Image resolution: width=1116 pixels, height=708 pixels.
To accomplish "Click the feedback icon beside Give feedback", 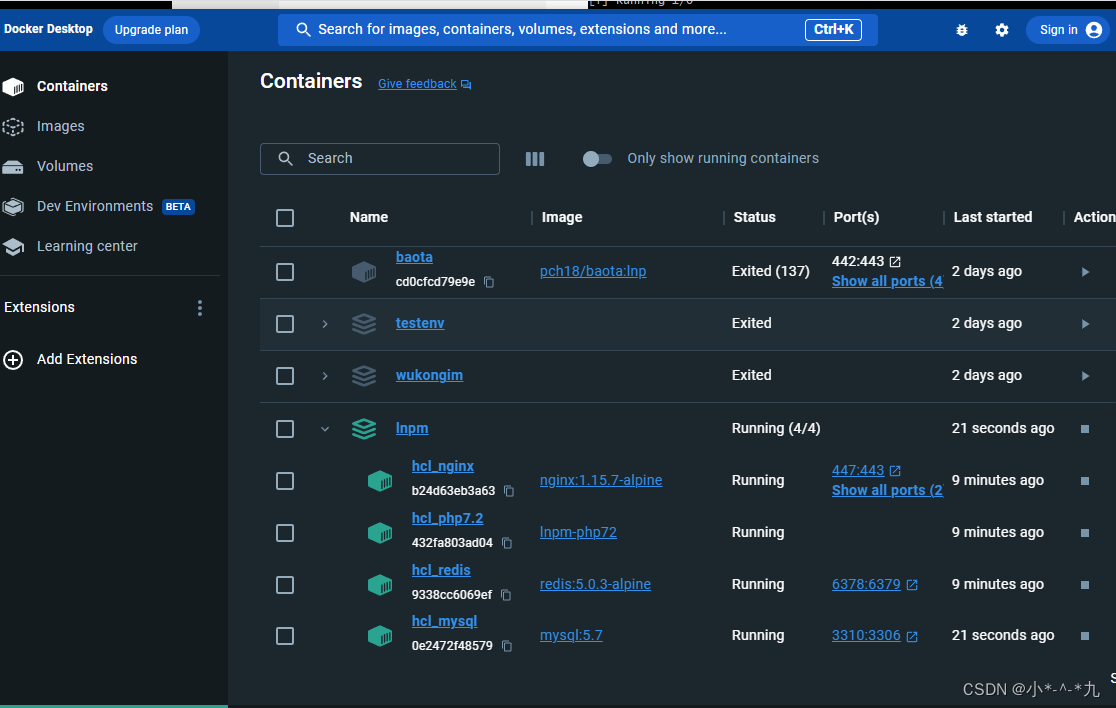I will (x=466, y=85).
